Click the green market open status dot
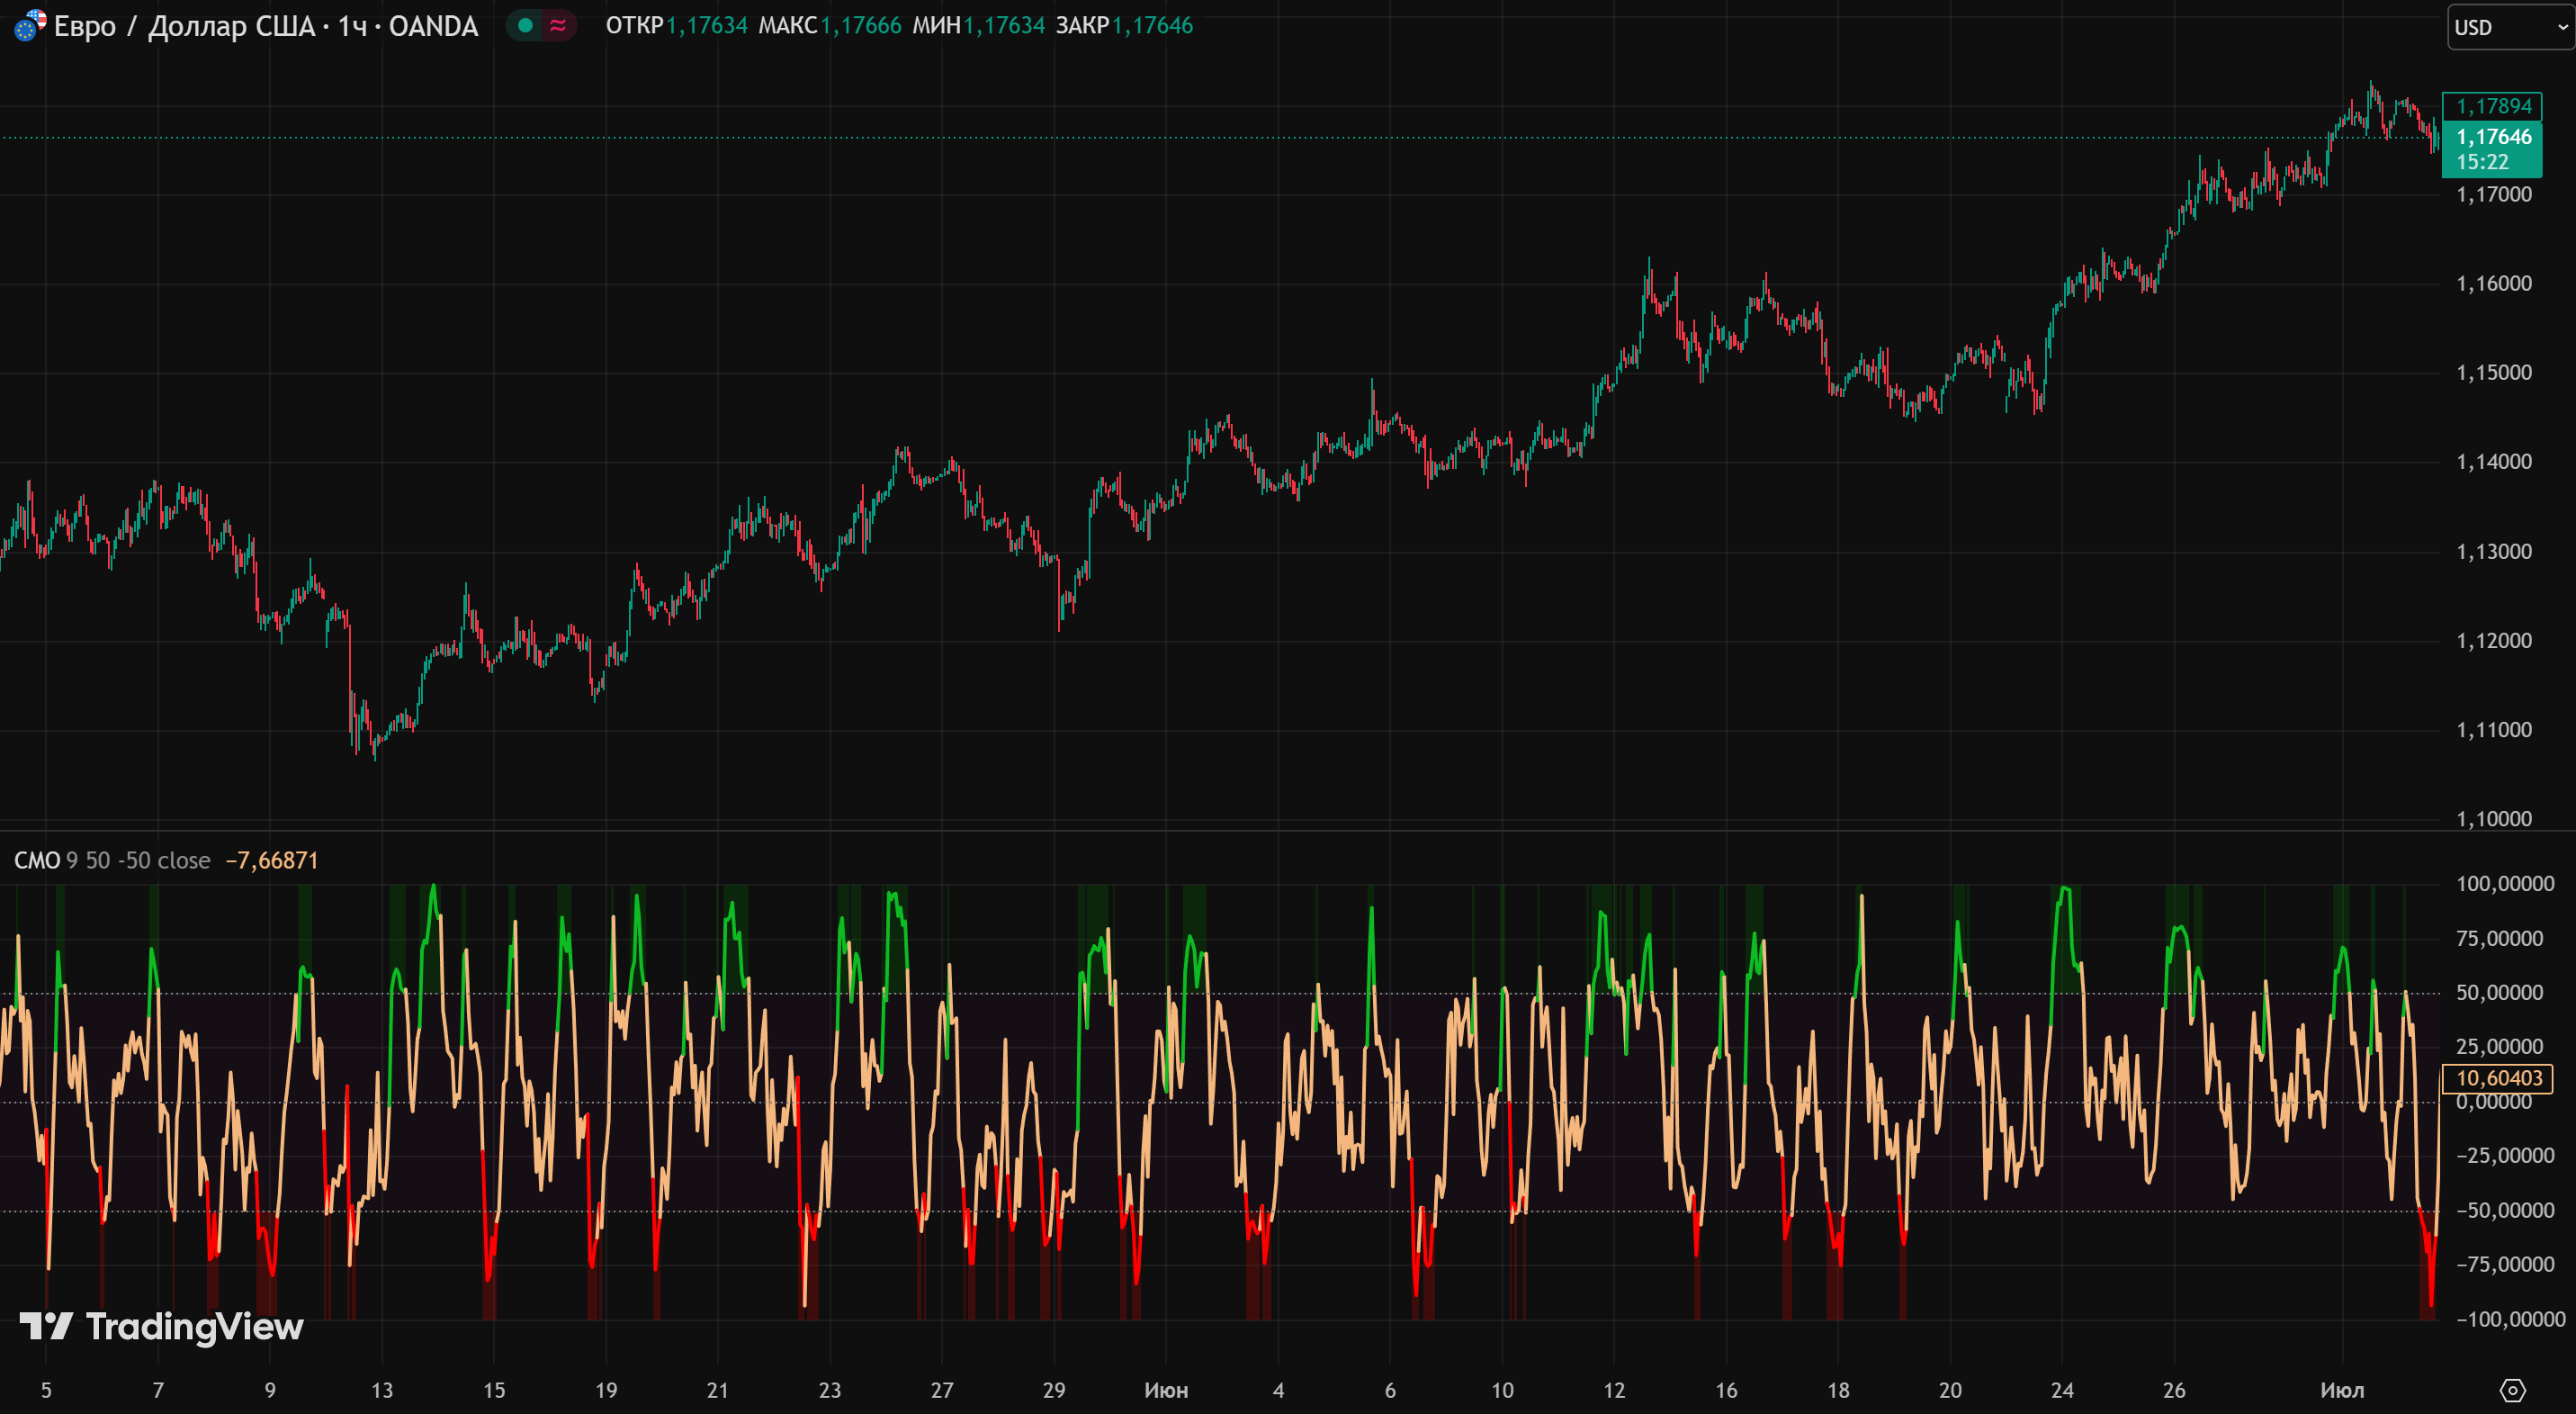 525,26
